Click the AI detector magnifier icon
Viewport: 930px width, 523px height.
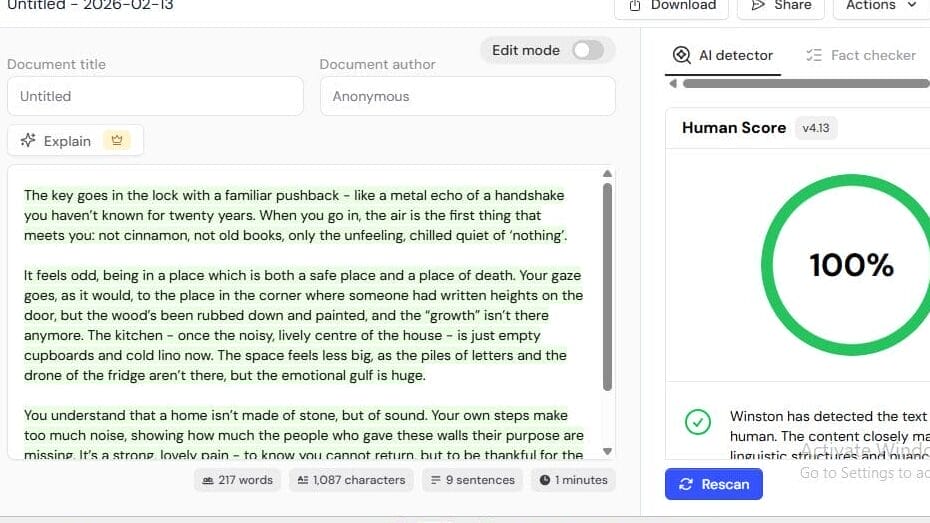682,55
